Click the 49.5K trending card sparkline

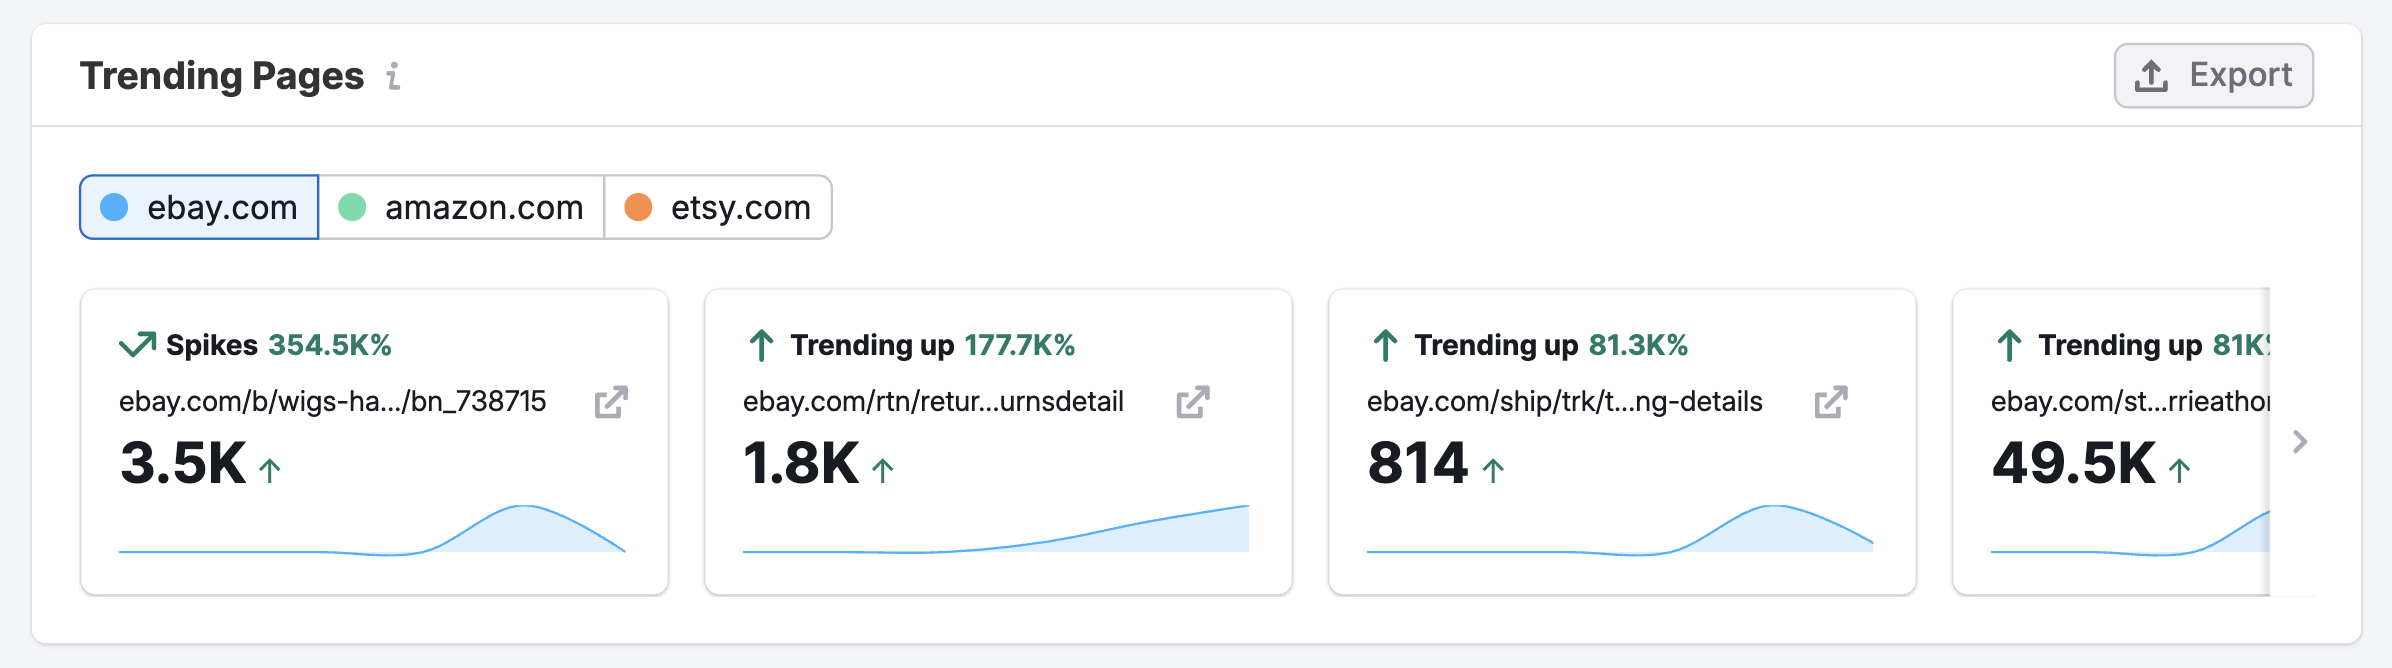pos(2130,535)
